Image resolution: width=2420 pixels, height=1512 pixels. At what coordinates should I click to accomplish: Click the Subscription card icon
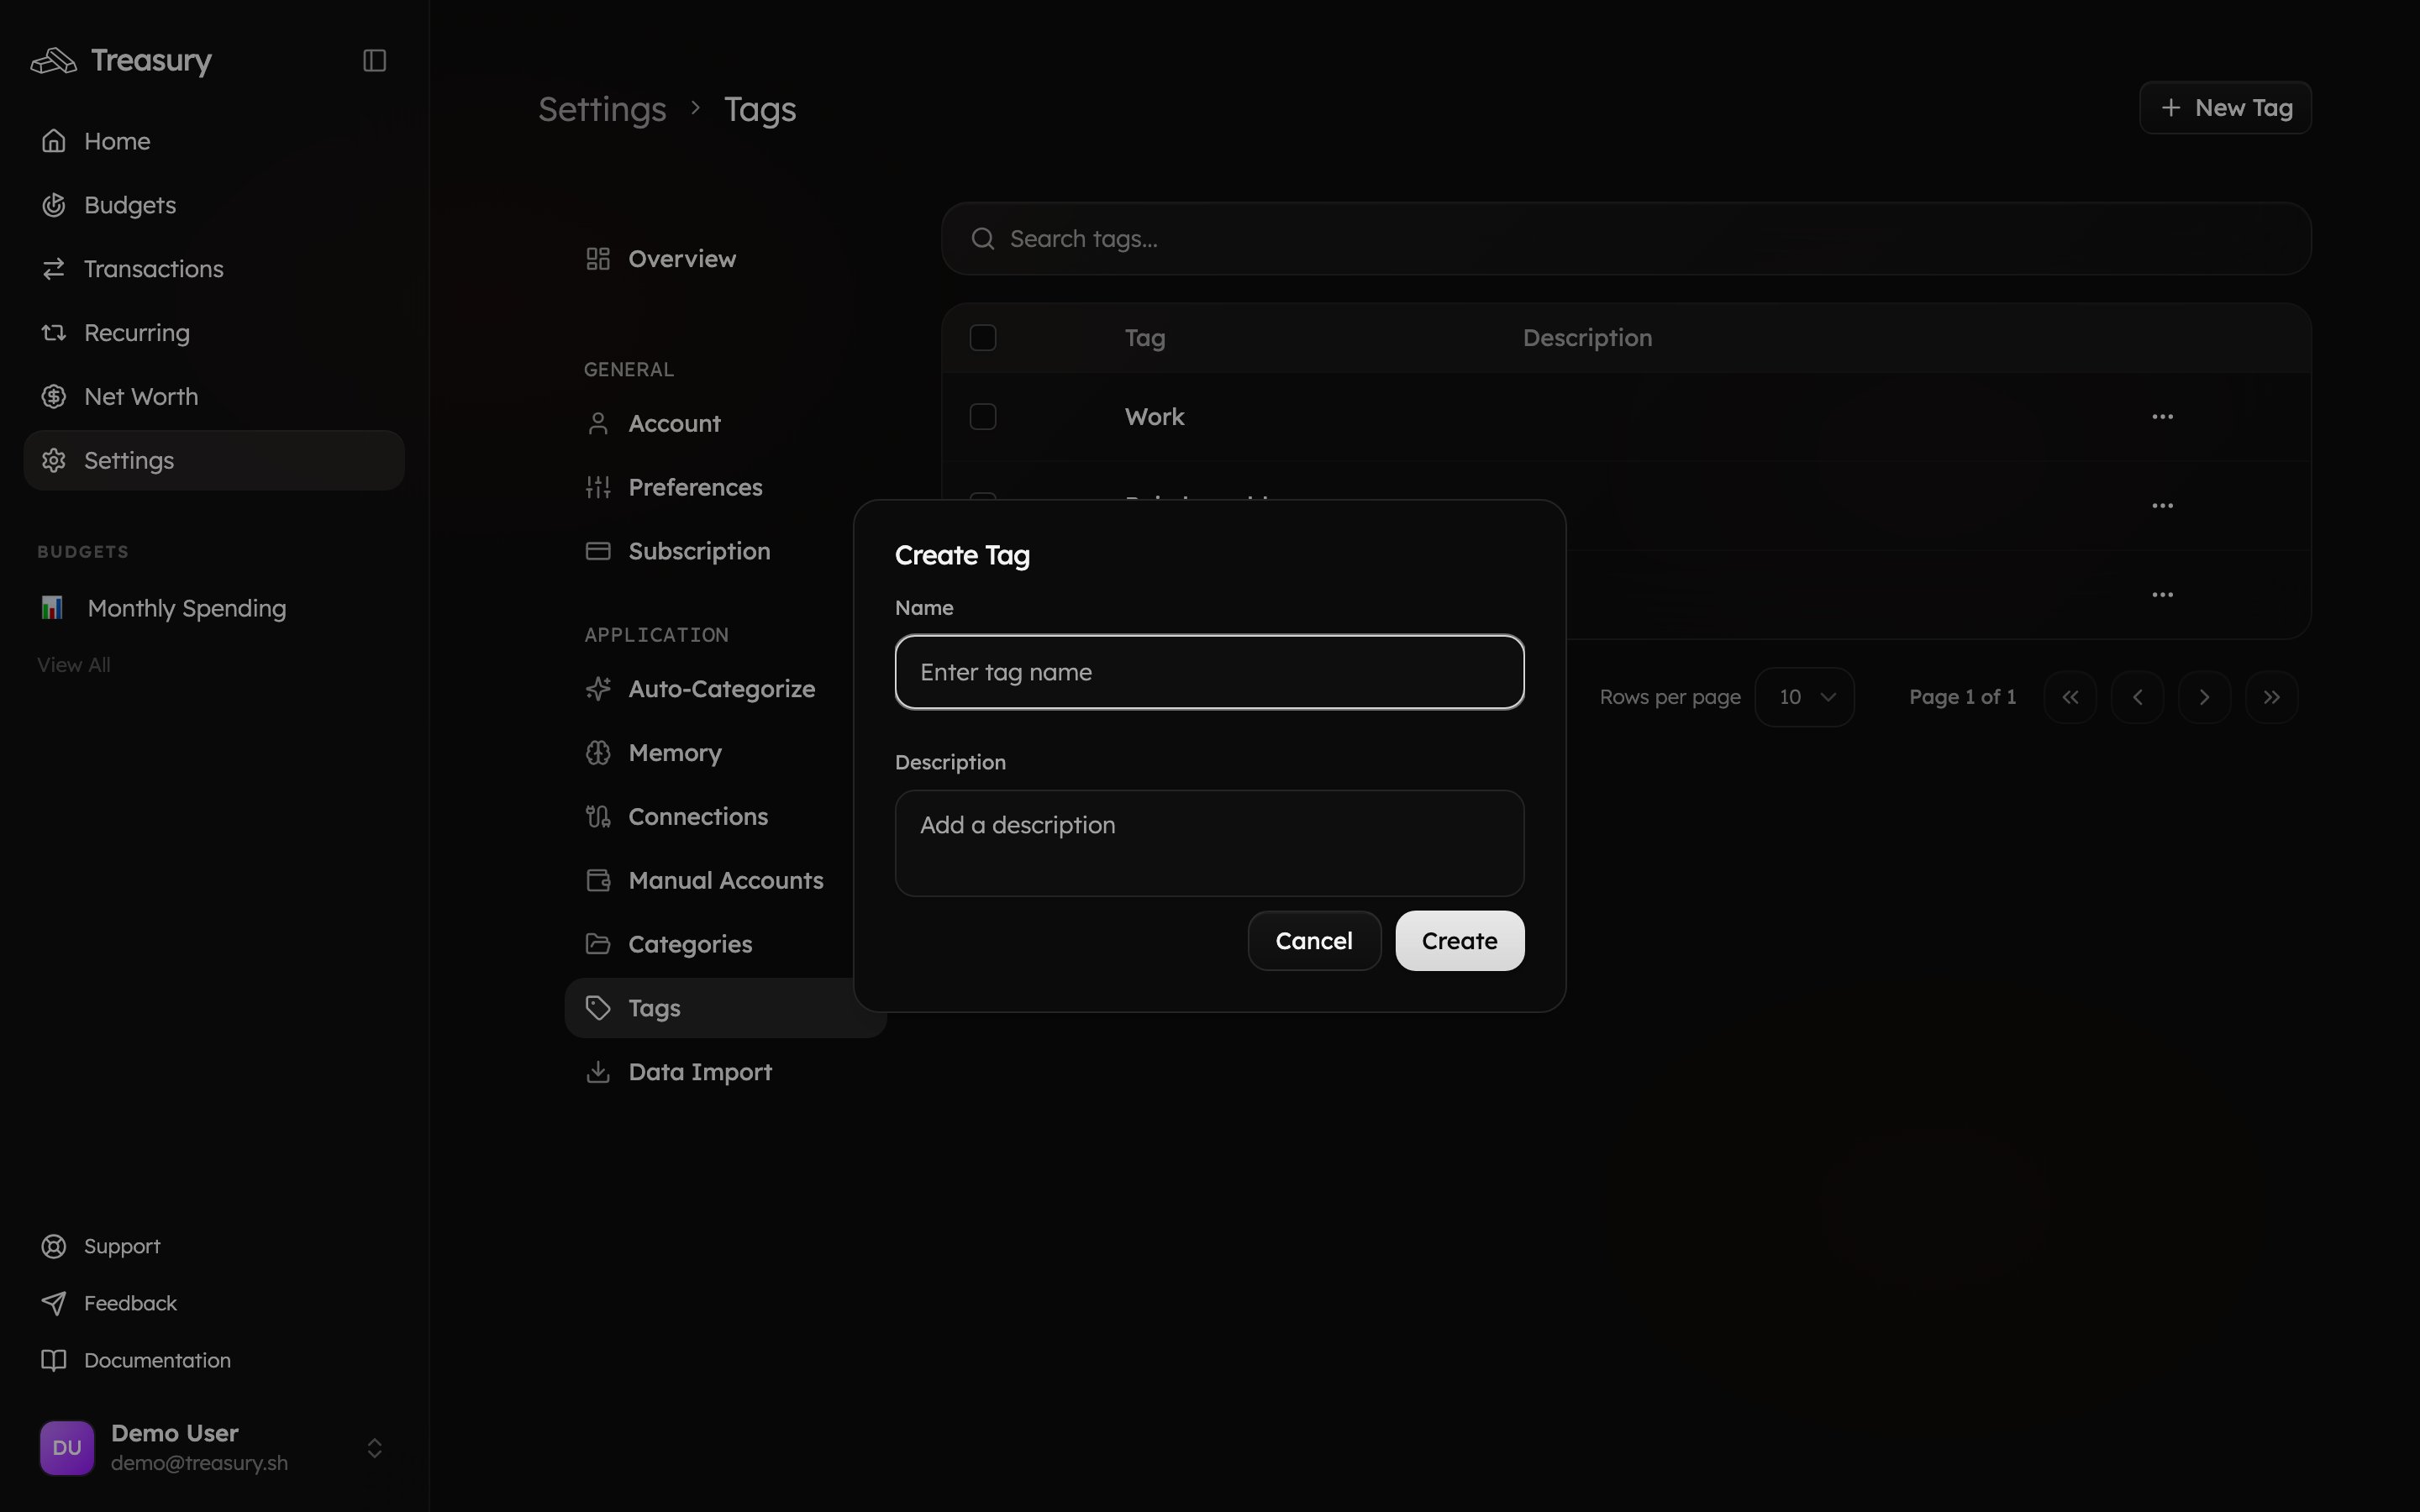point(598,551)
